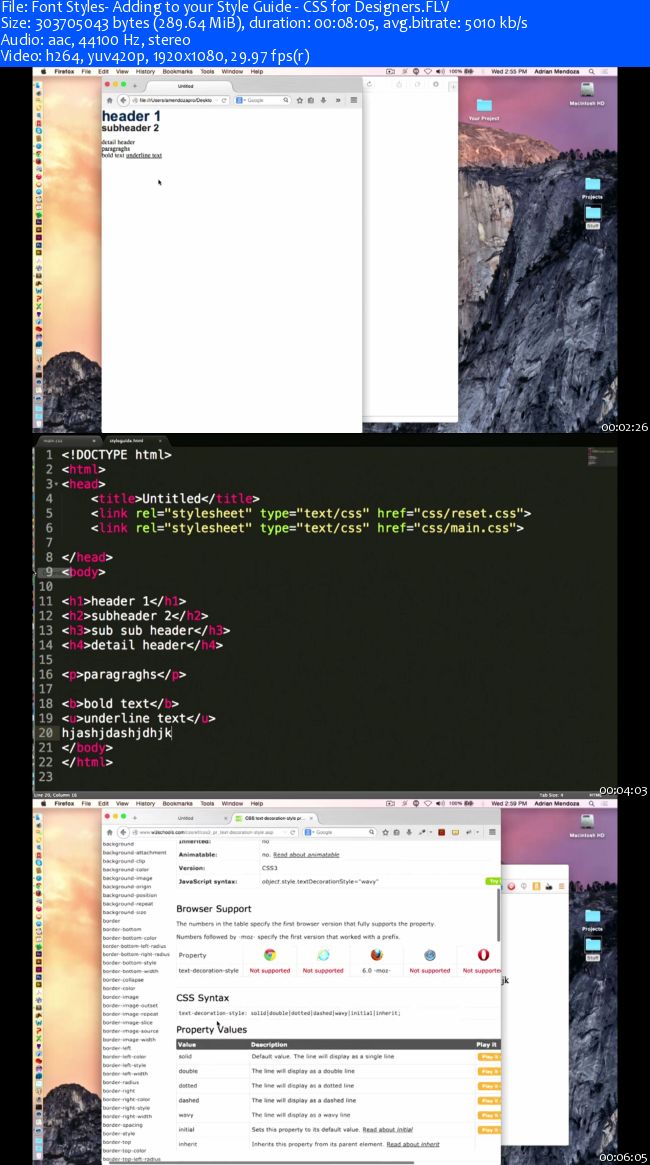The width and height of the screenshot is (650, 1165).
Task: Click 'Play it' for the solid value
Action: 489,1057
